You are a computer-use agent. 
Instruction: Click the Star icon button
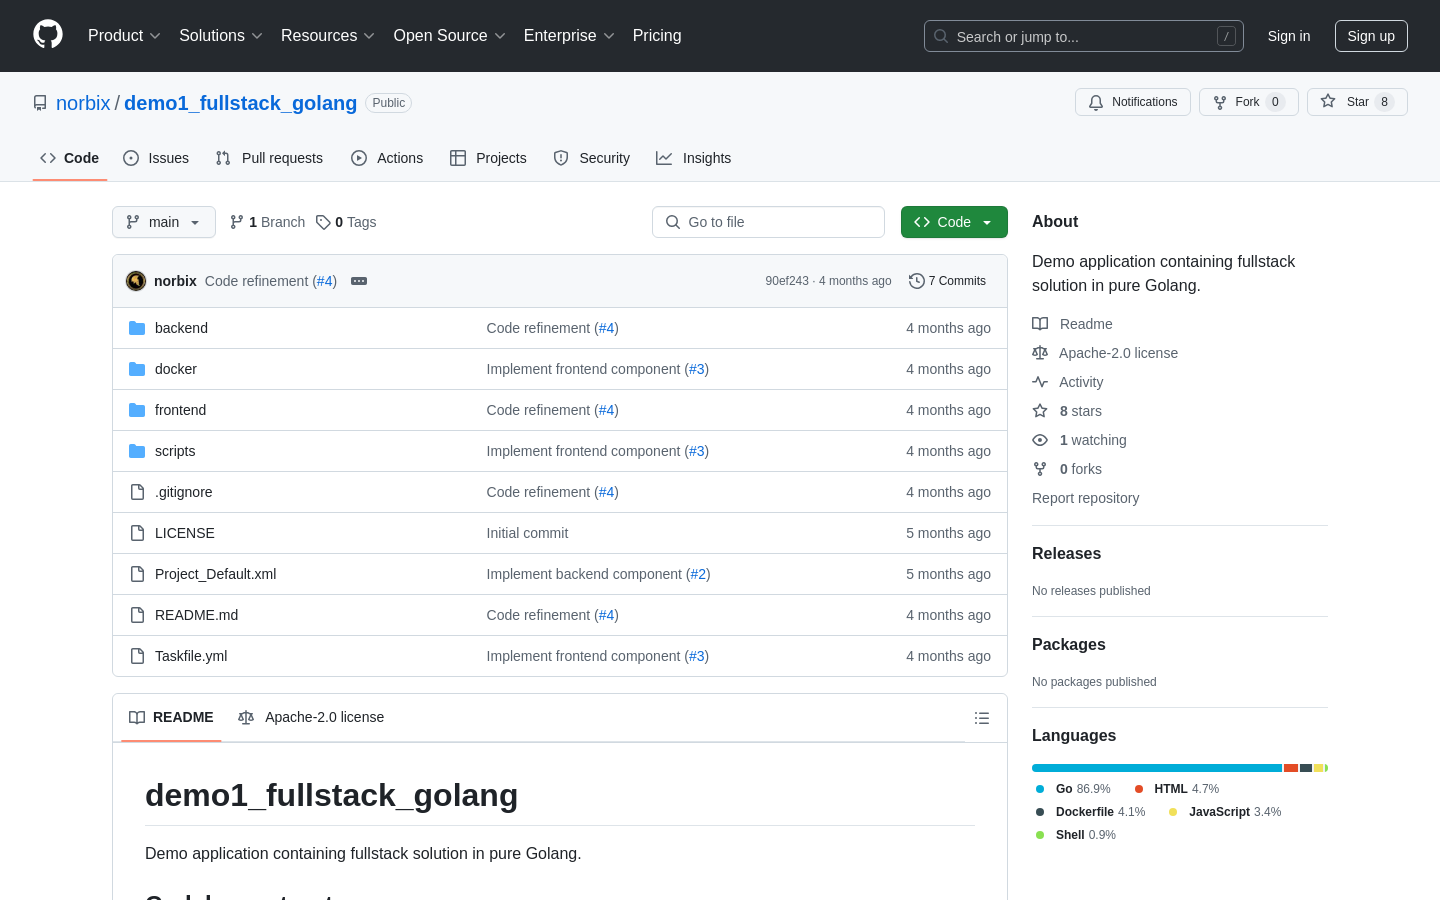pos(1357,102)
